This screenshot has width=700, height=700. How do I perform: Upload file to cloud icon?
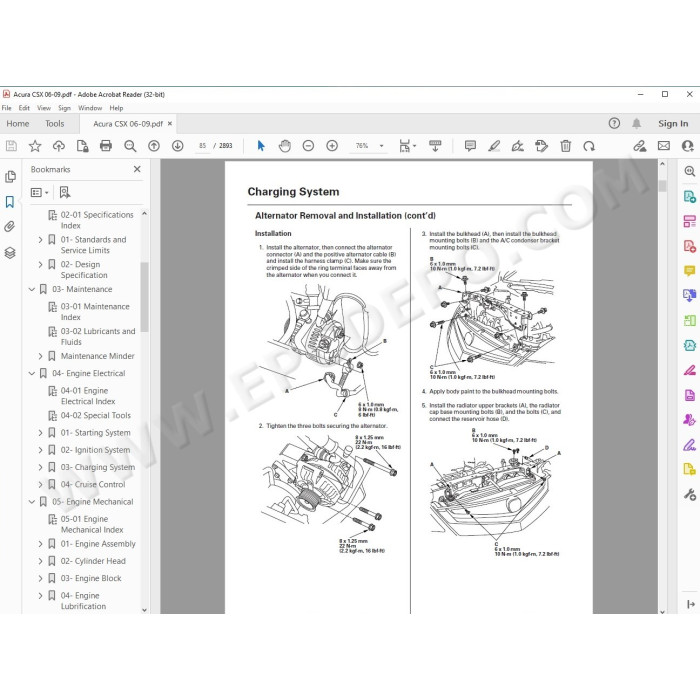58,146
